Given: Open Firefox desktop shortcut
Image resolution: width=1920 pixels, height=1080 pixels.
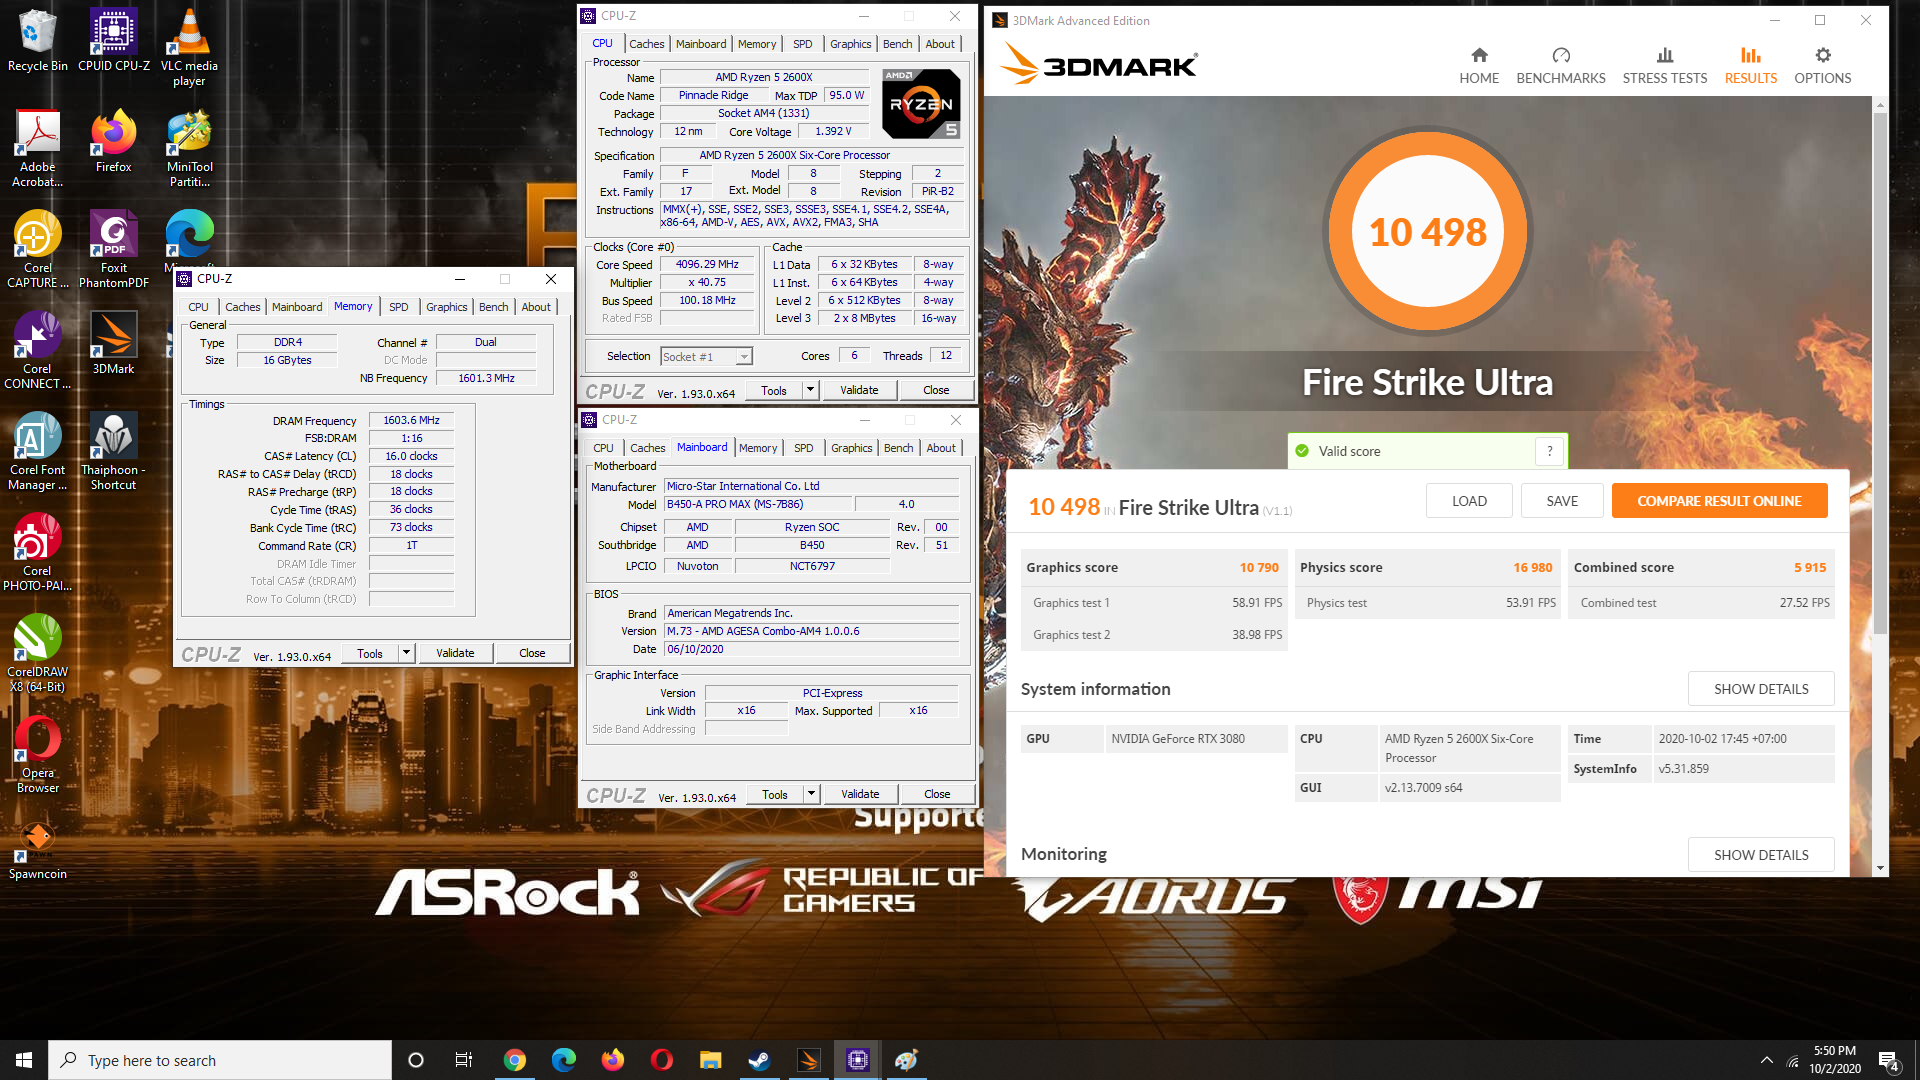Looking at the screenshot, I should point(114,141).
